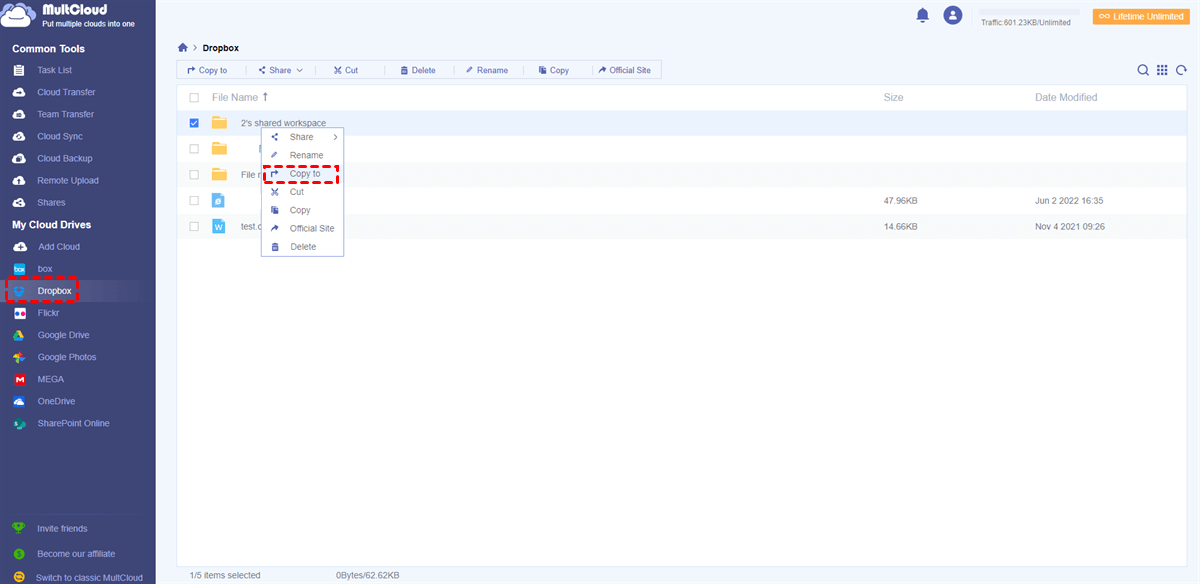The image size is (1200, 584).
Task: Click the refresh icon
Action: [x=1181, y=70]
